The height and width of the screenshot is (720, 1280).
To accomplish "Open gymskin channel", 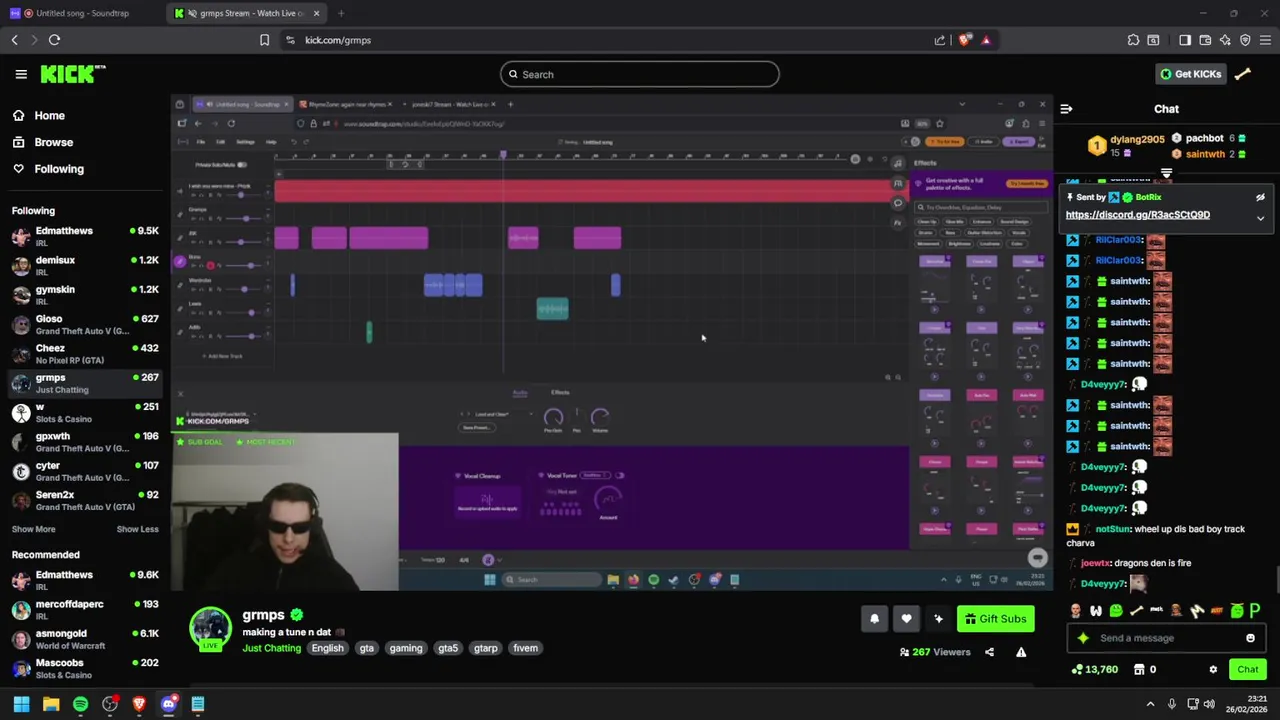I will pyautogui.click(x=85, y=294).
